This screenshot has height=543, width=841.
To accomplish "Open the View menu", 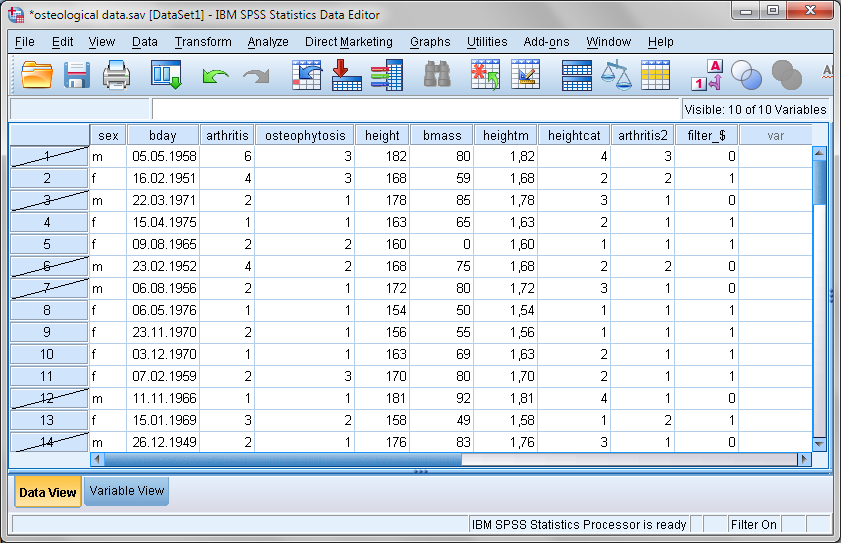I will tap(101, 42).
